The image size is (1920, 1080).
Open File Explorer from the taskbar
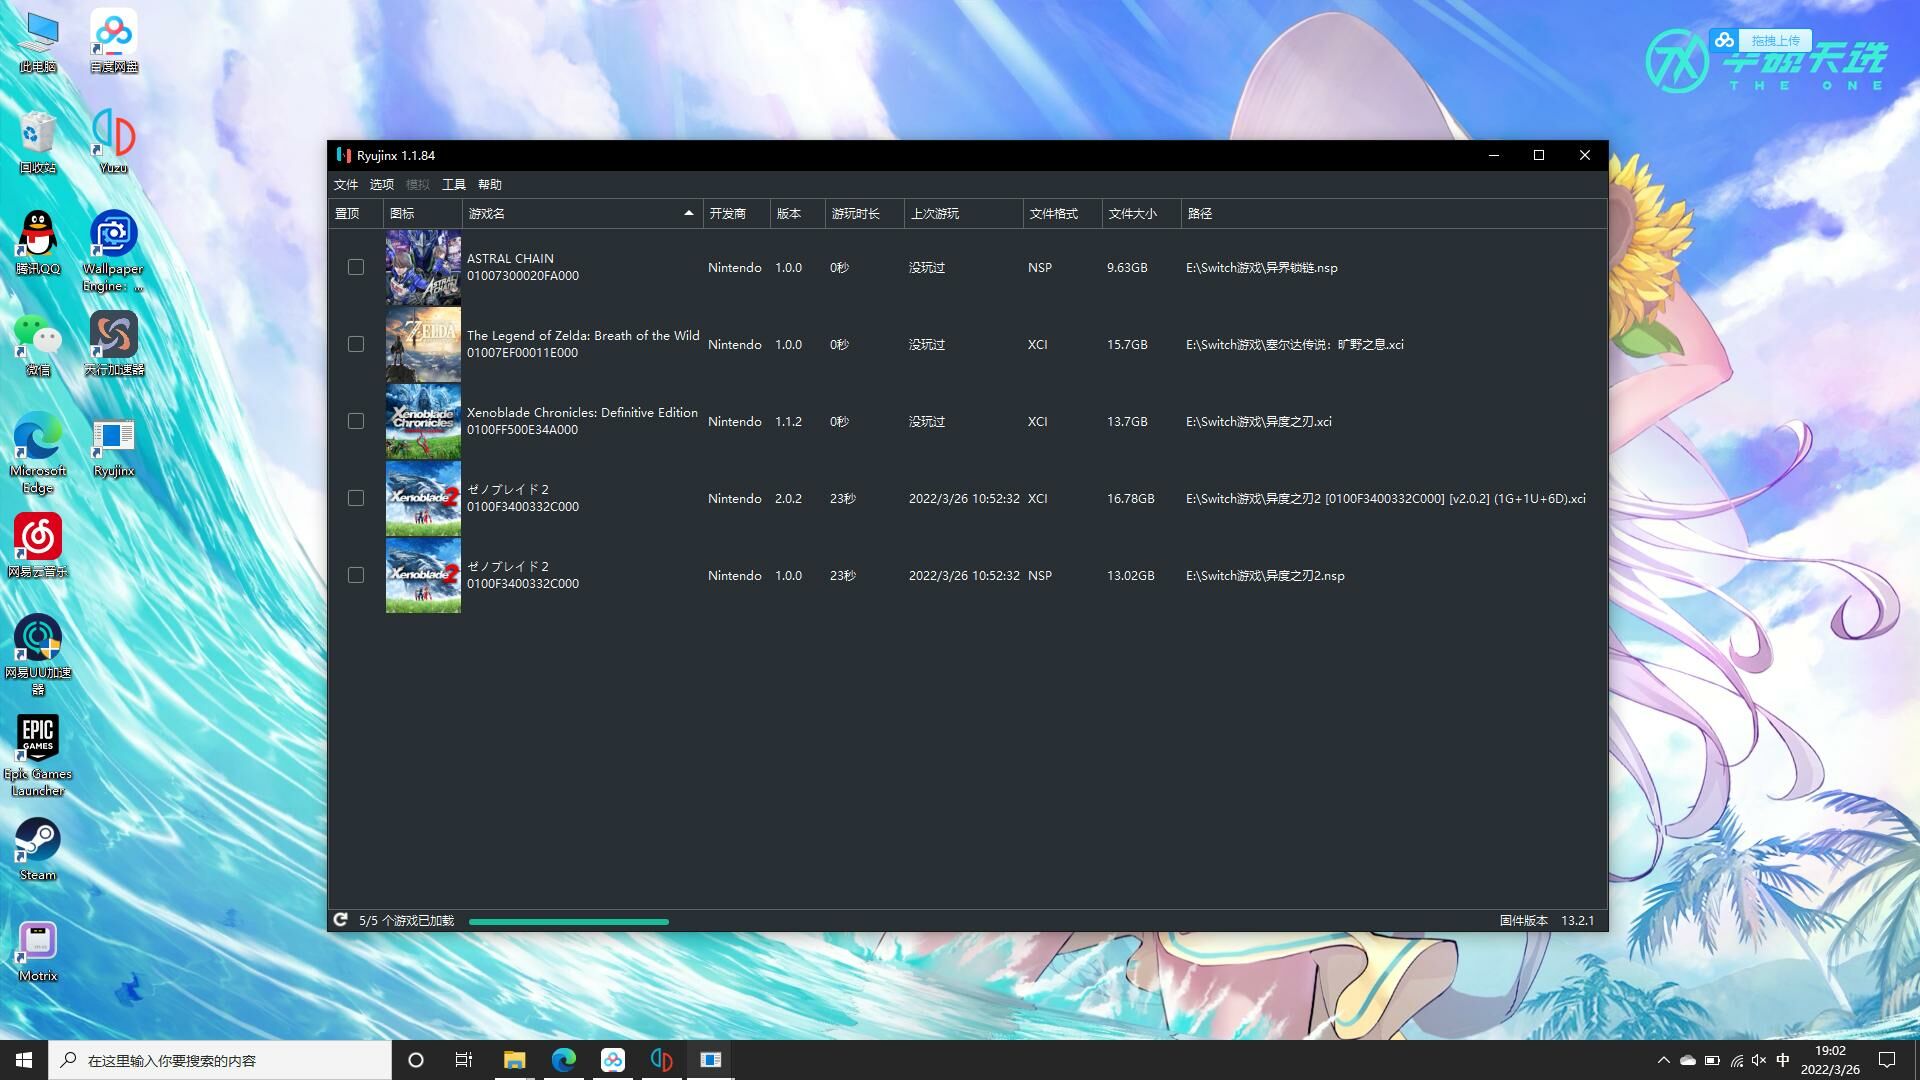click(514, 1060)
